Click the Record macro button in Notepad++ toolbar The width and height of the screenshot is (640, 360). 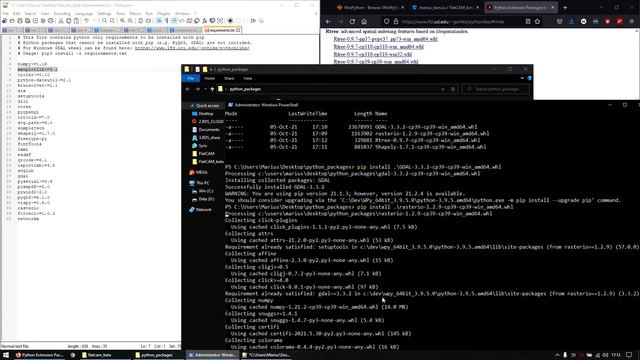pyautogui.click(x=230, y=20)
